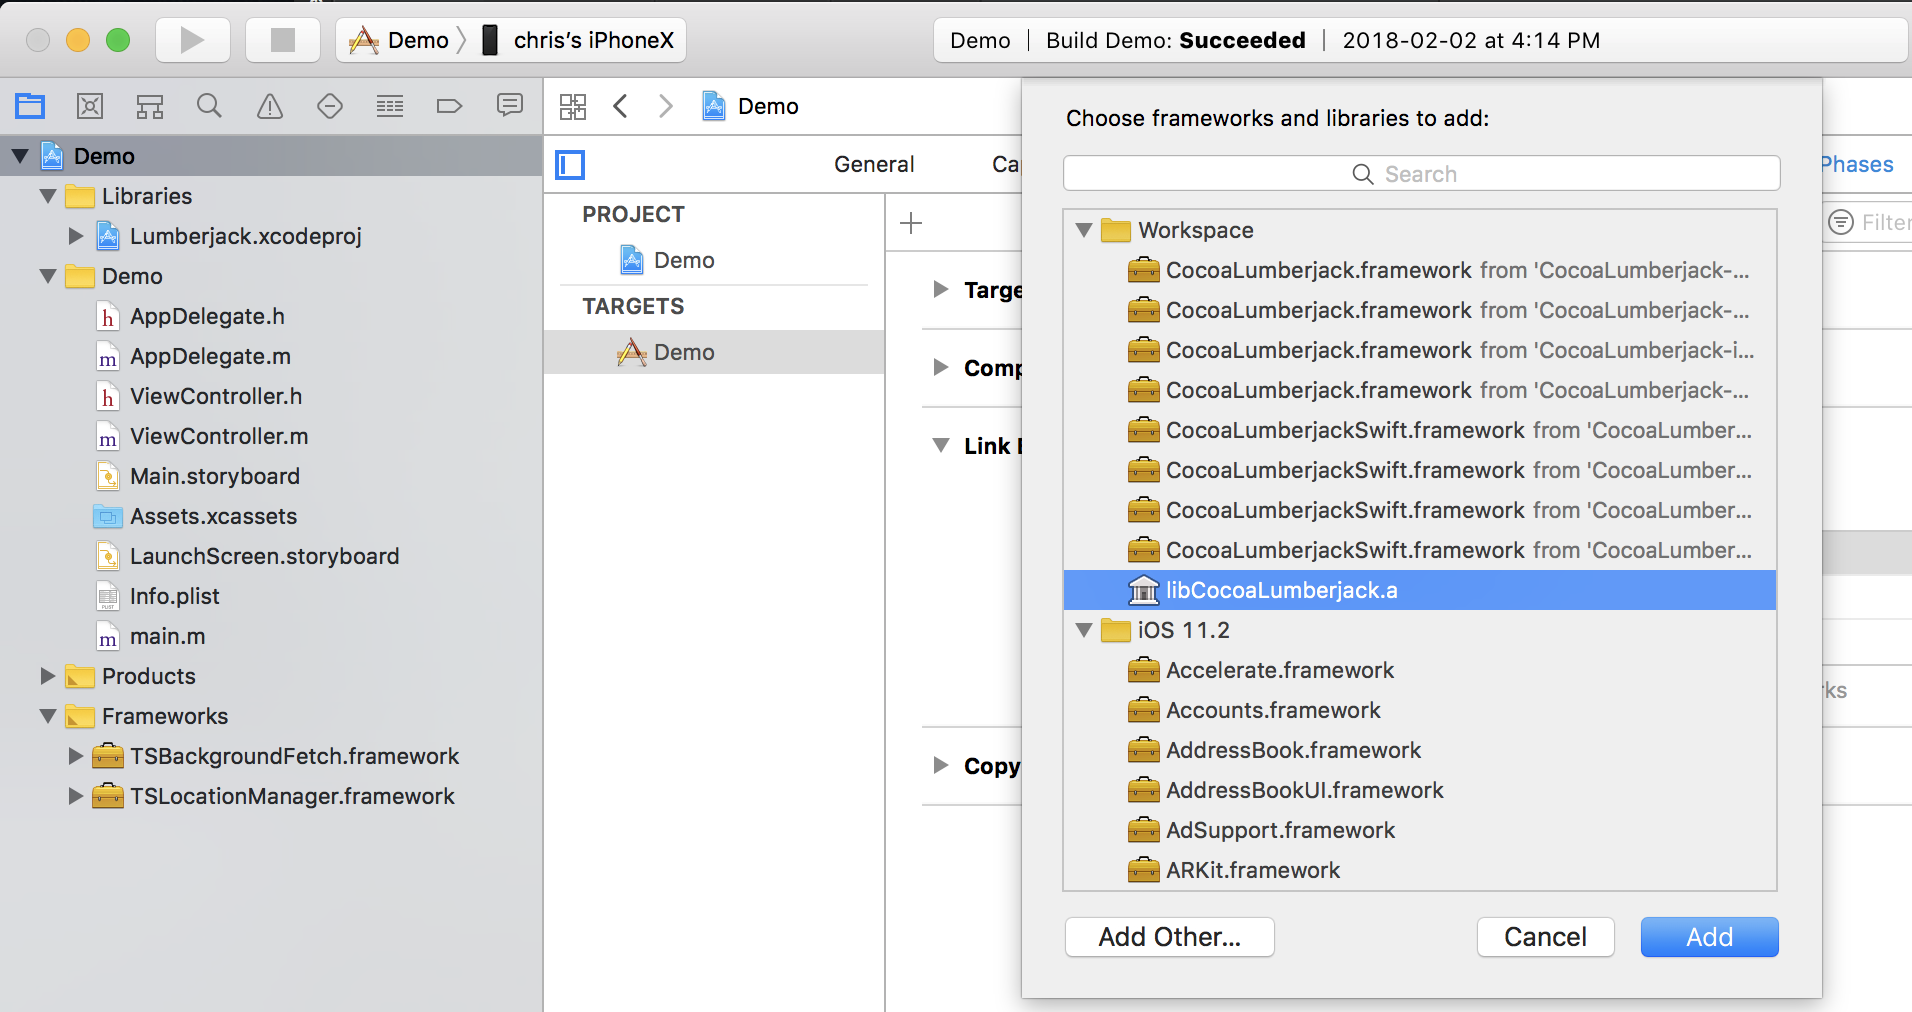Click the Stop button in toolbar
The height and width of the screenshot is (1012, 1912).
[x=283, y=40]
